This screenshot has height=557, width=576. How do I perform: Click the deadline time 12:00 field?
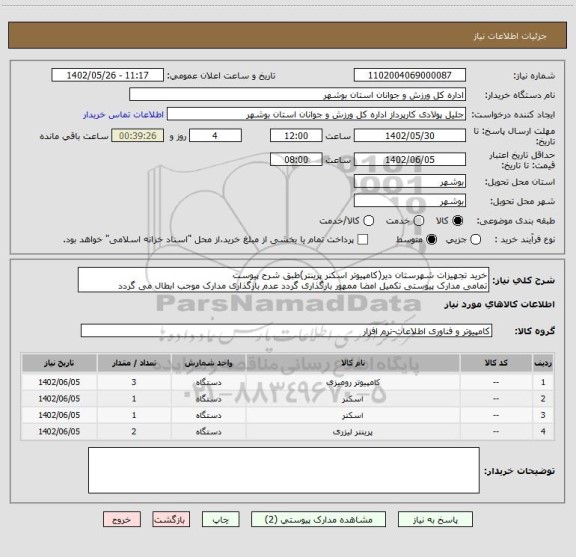296,136
